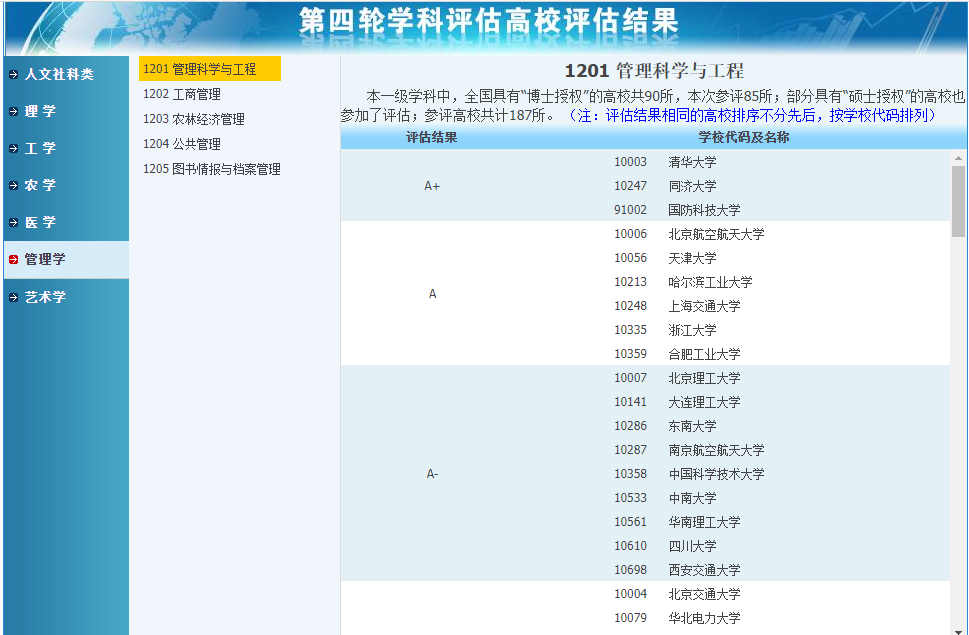Click arrow icon beside 医学
The image size is (969, 635).
click(x=14, y=222)
